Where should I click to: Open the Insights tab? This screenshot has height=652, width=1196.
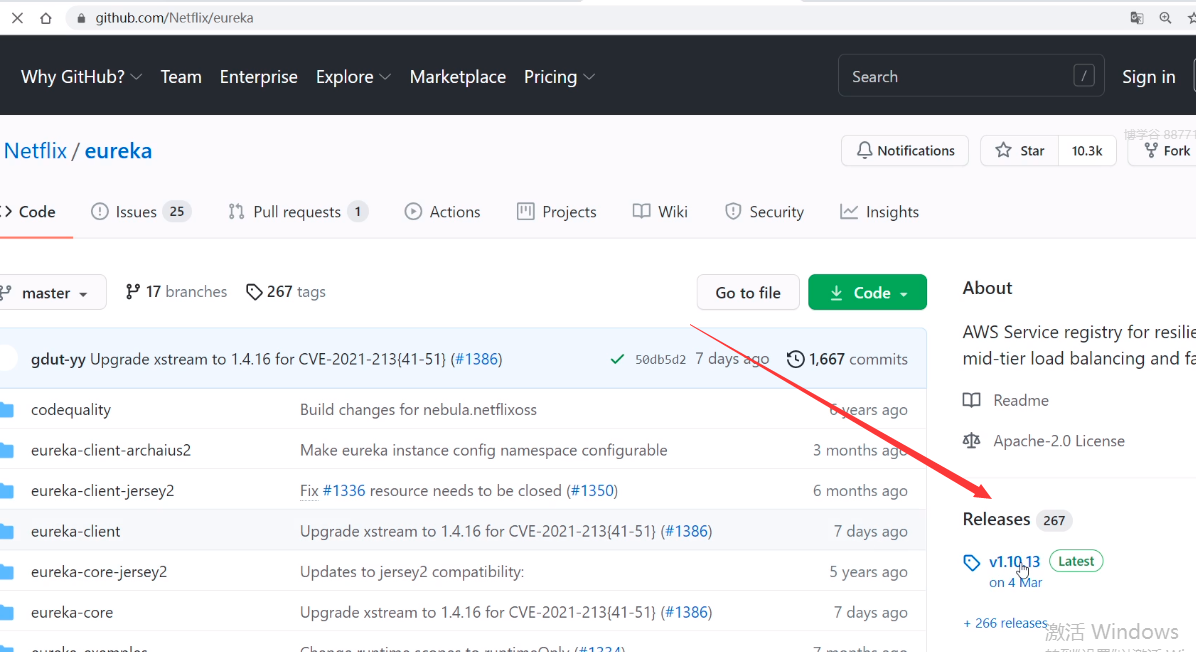(880, 212)
